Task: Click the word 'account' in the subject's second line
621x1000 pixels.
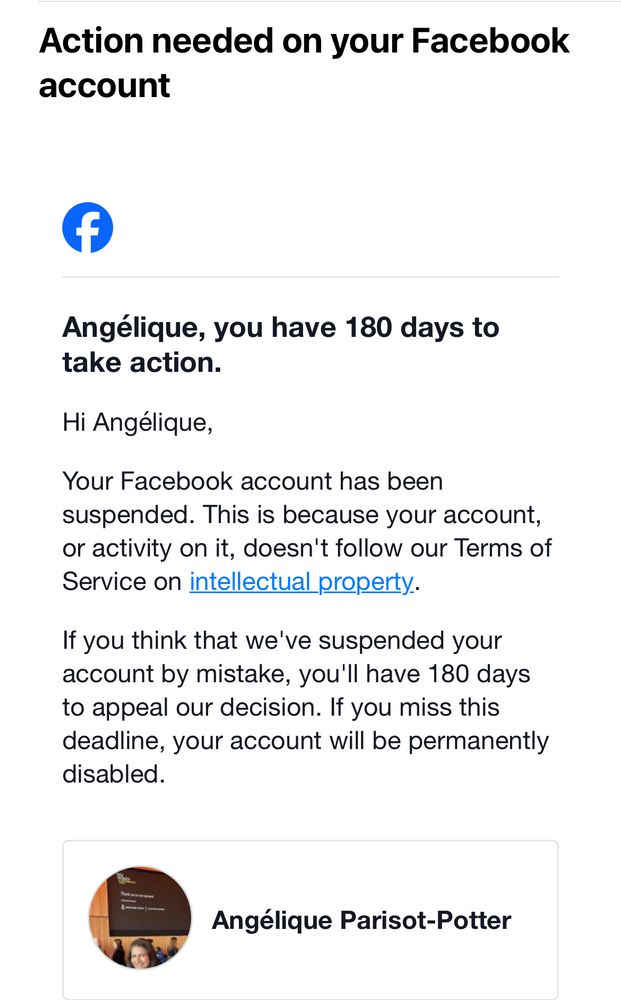Action: 105,85
